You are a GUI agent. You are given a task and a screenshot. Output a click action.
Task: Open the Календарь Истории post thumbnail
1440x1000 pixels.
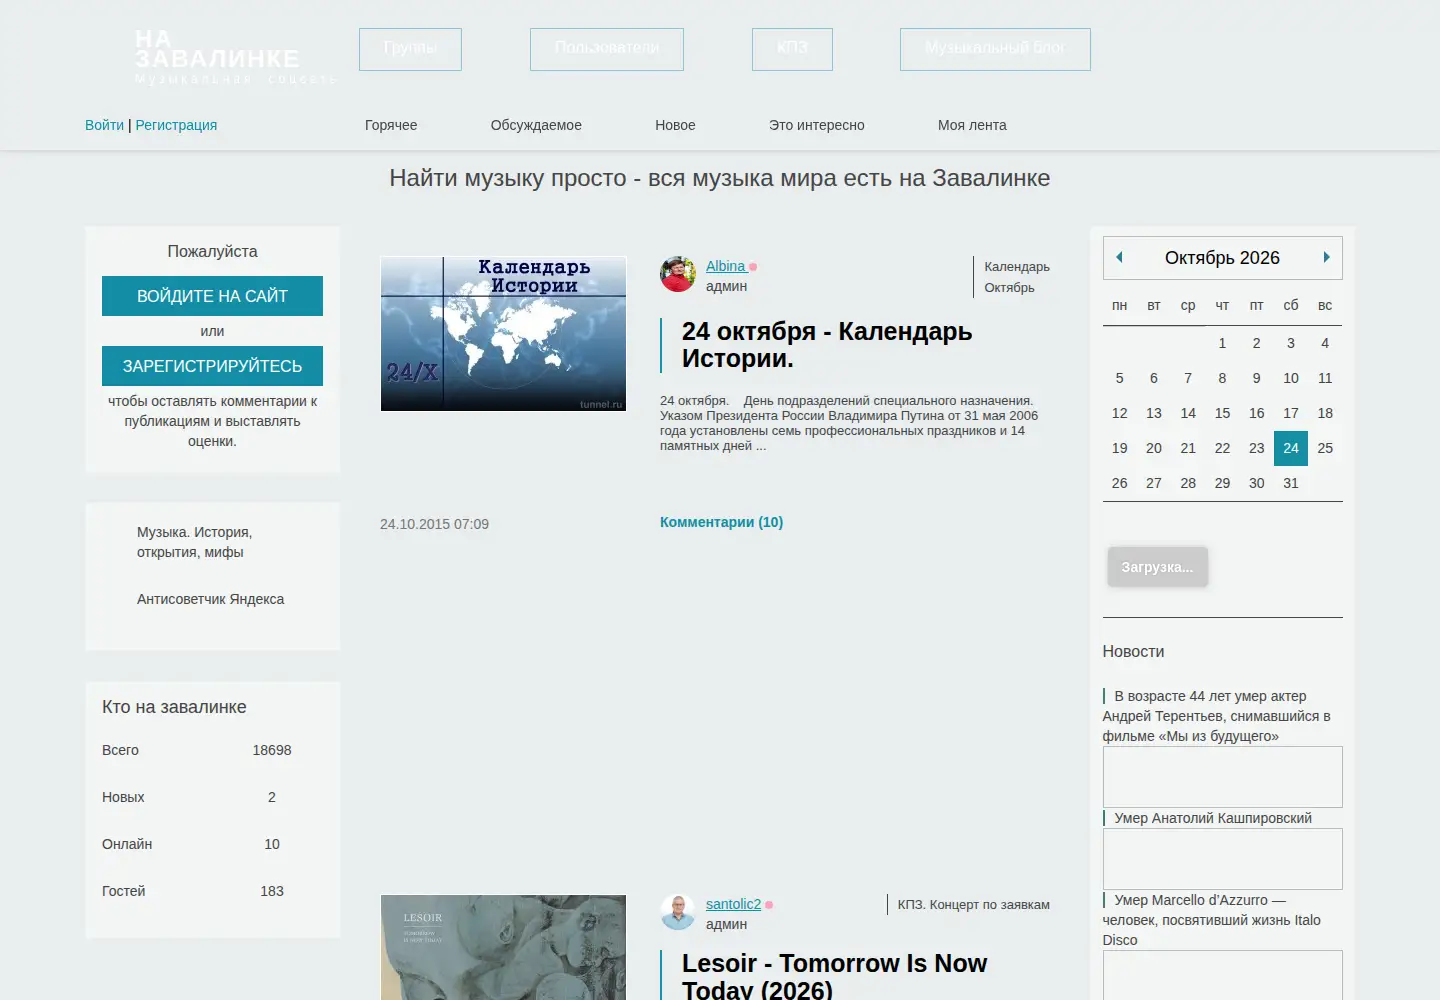503,334
